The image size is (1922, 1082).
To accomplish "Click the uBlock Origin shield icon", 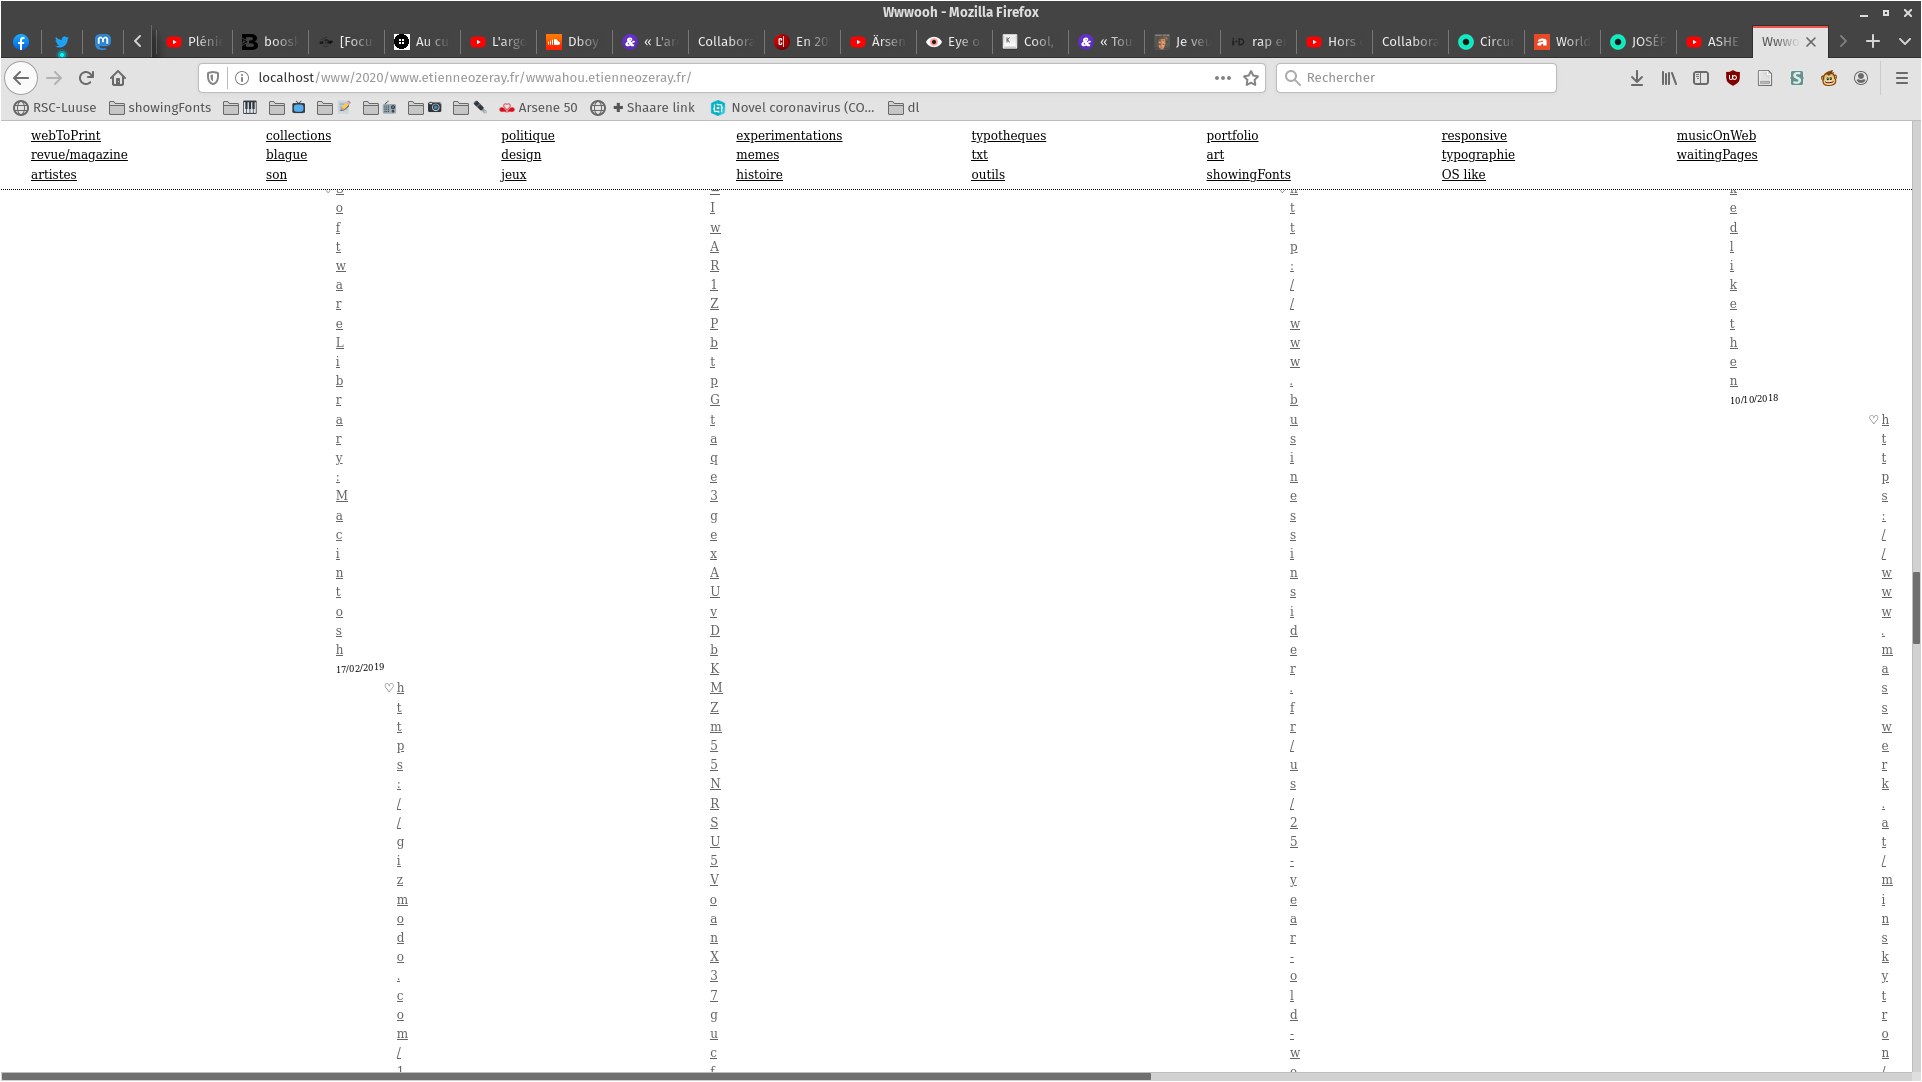I will click(1733, 78).
